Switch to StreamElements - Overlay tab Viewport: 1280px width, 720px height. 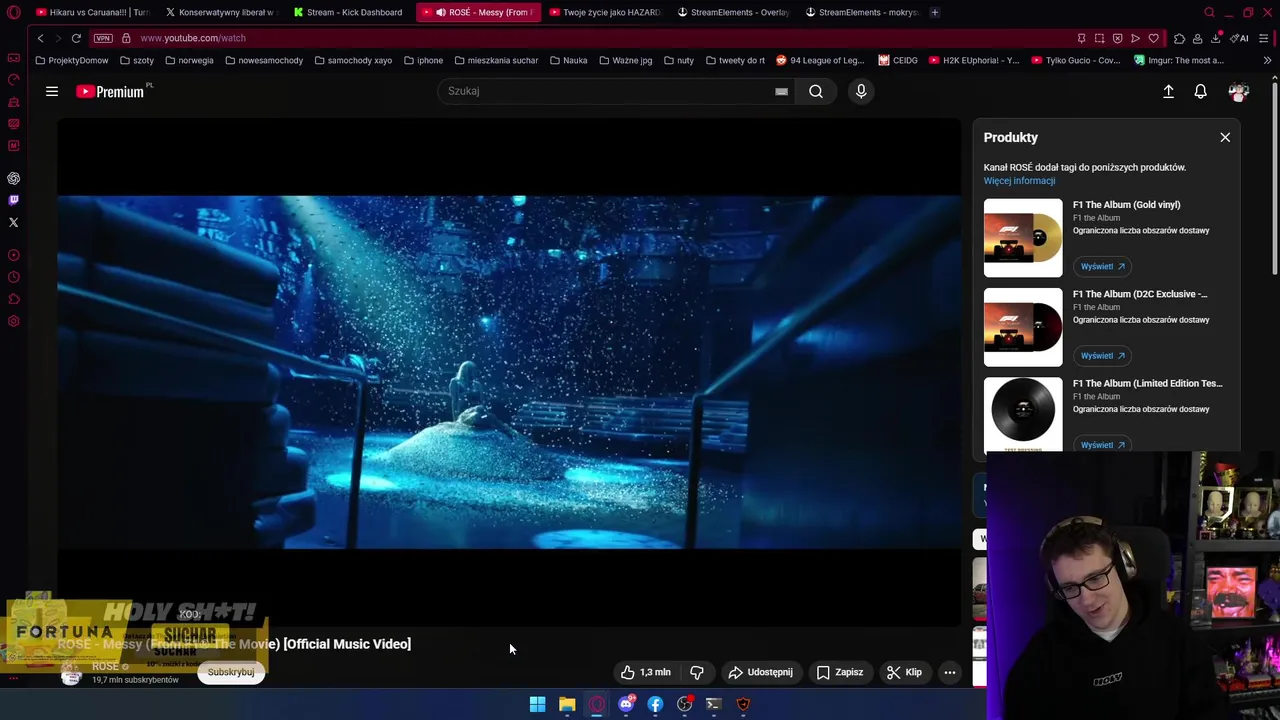tap(733, 12)
